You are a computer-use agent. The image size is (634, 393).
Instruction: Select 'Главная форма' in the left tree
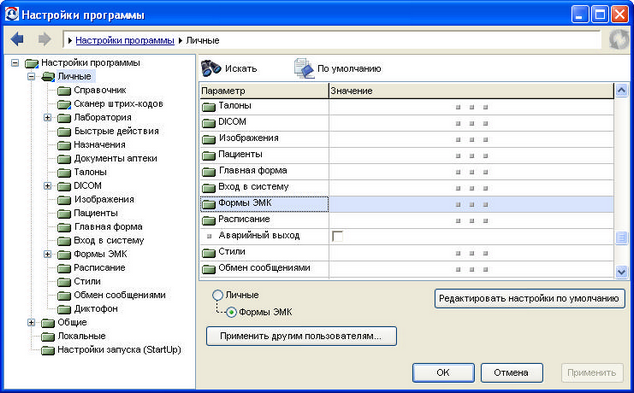click(x=108, y=227)
